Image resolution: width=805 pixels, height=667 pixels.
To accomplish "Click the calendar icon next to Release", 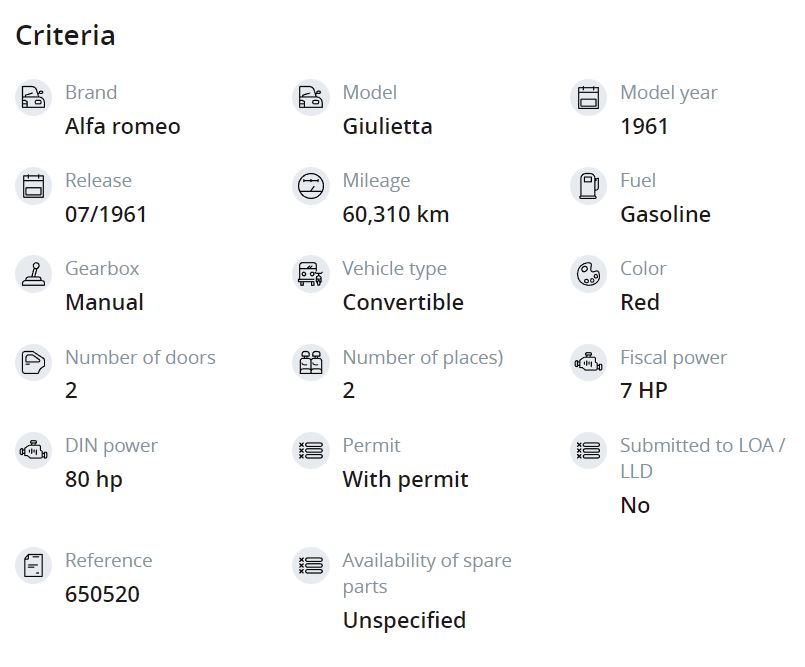I will click(33, 186).
